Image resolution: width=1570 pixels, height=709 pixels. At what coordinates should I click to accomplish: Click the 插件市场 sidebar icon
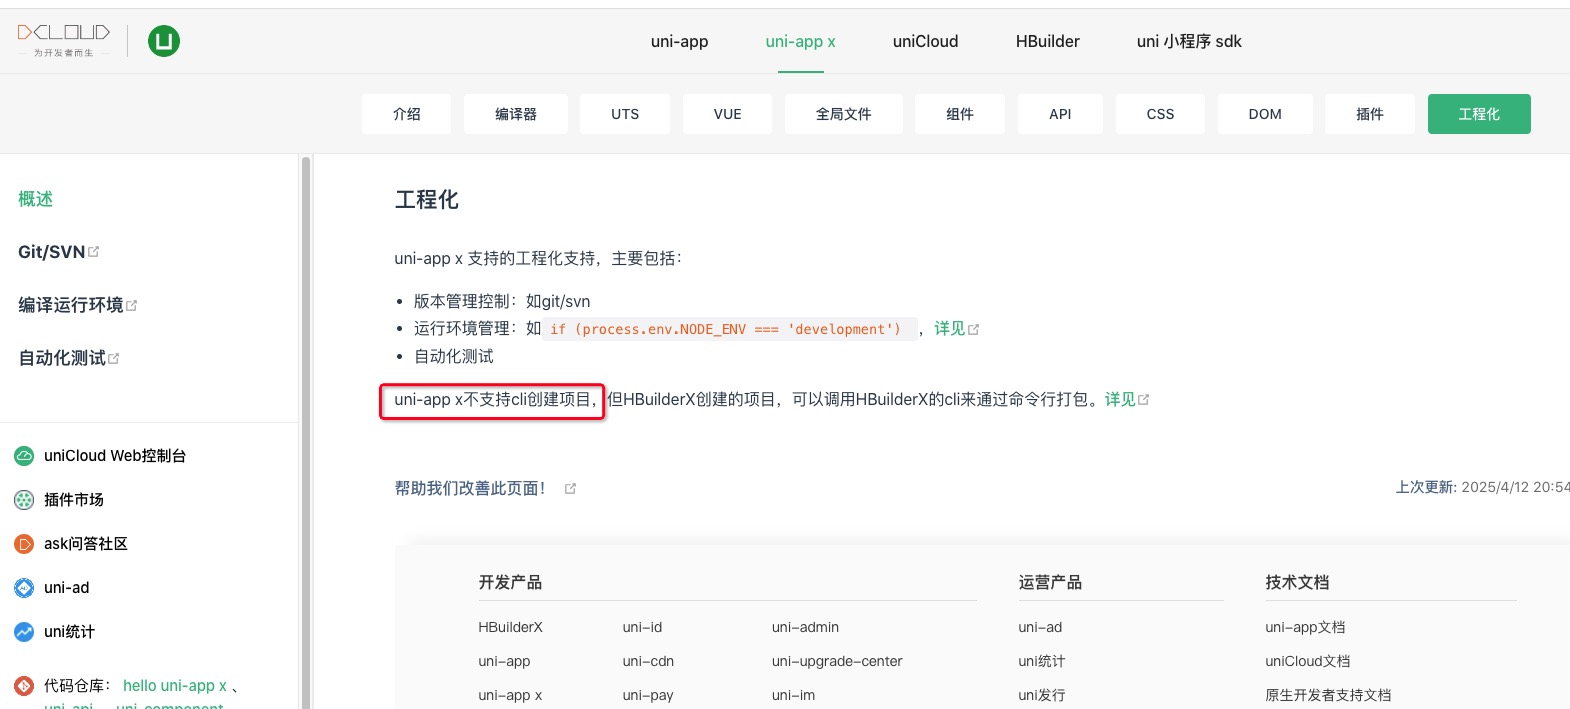(24, 500)
